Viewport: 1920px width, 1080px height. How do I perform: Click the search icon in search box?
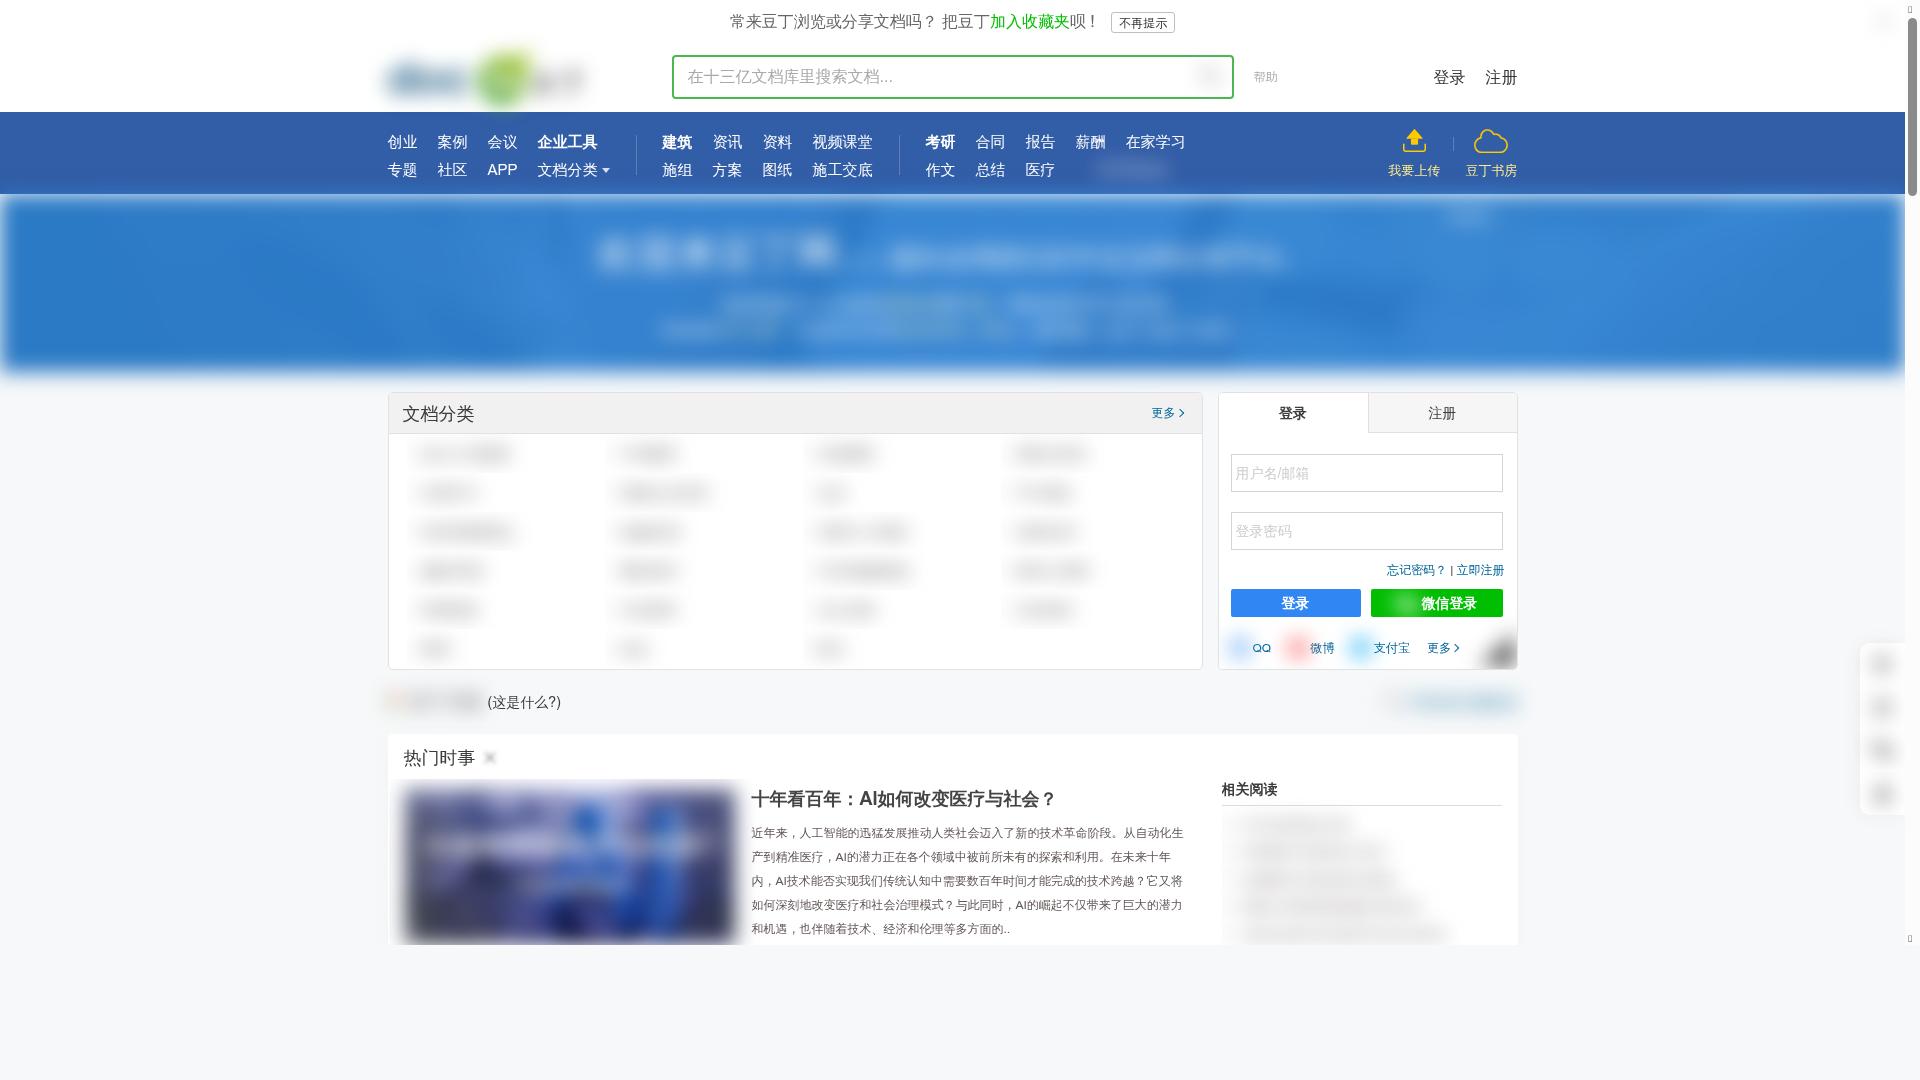(1208, 77)
